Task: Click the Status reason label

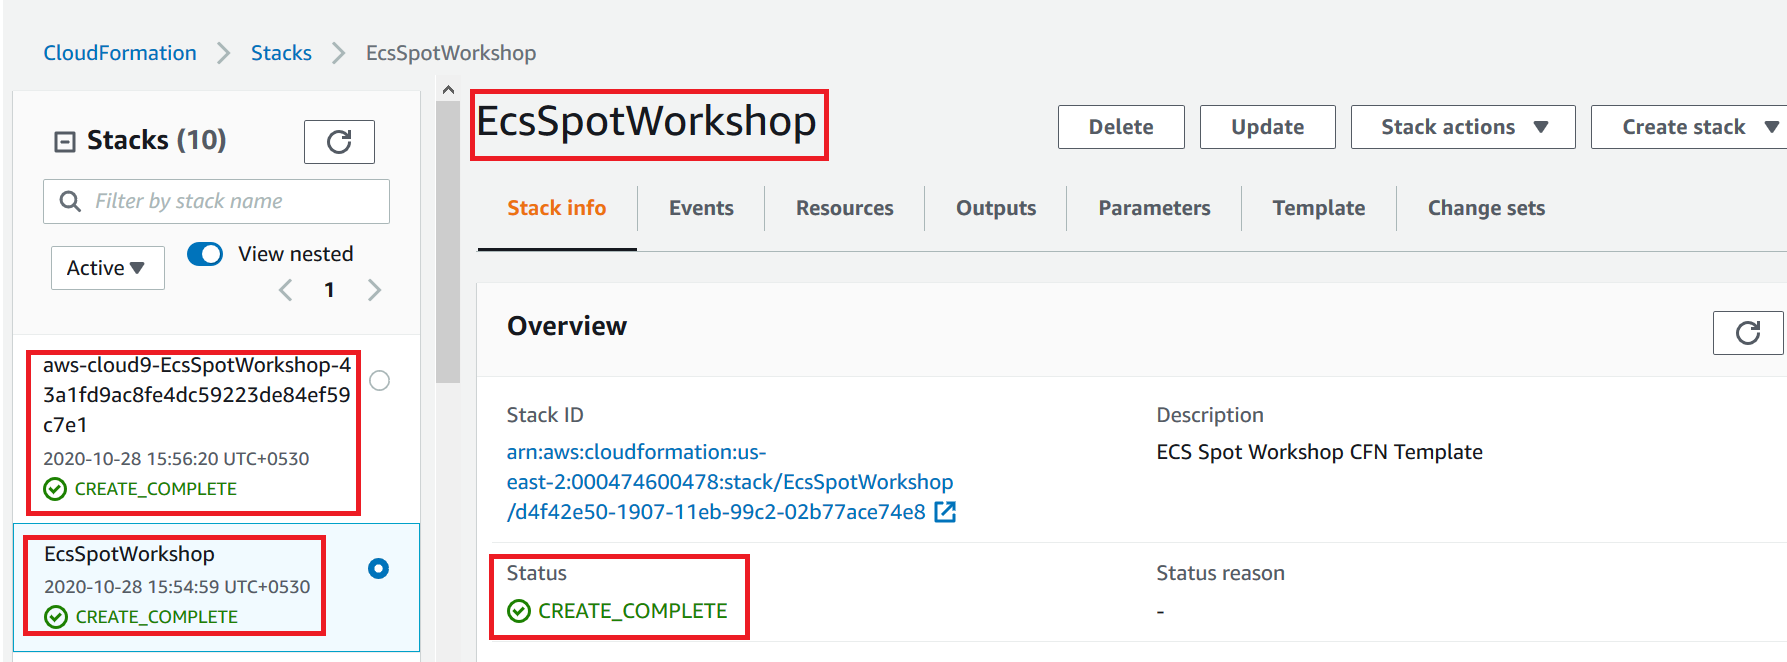Action: pos(1220,573)
